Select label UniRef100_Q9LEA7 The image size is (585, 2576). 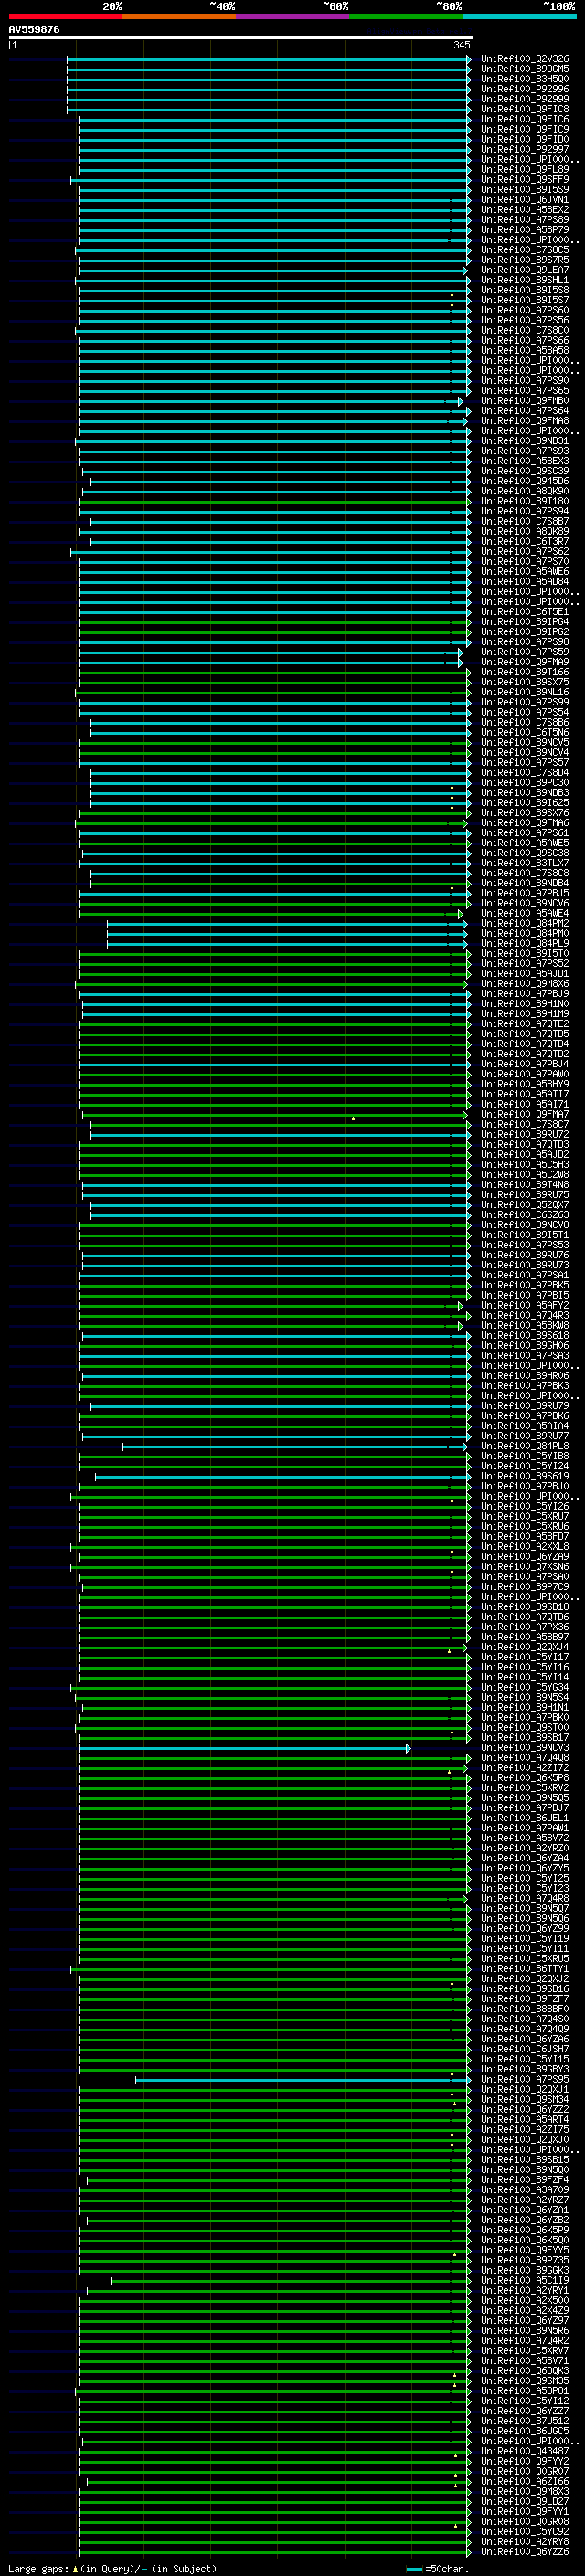point(525,270)
